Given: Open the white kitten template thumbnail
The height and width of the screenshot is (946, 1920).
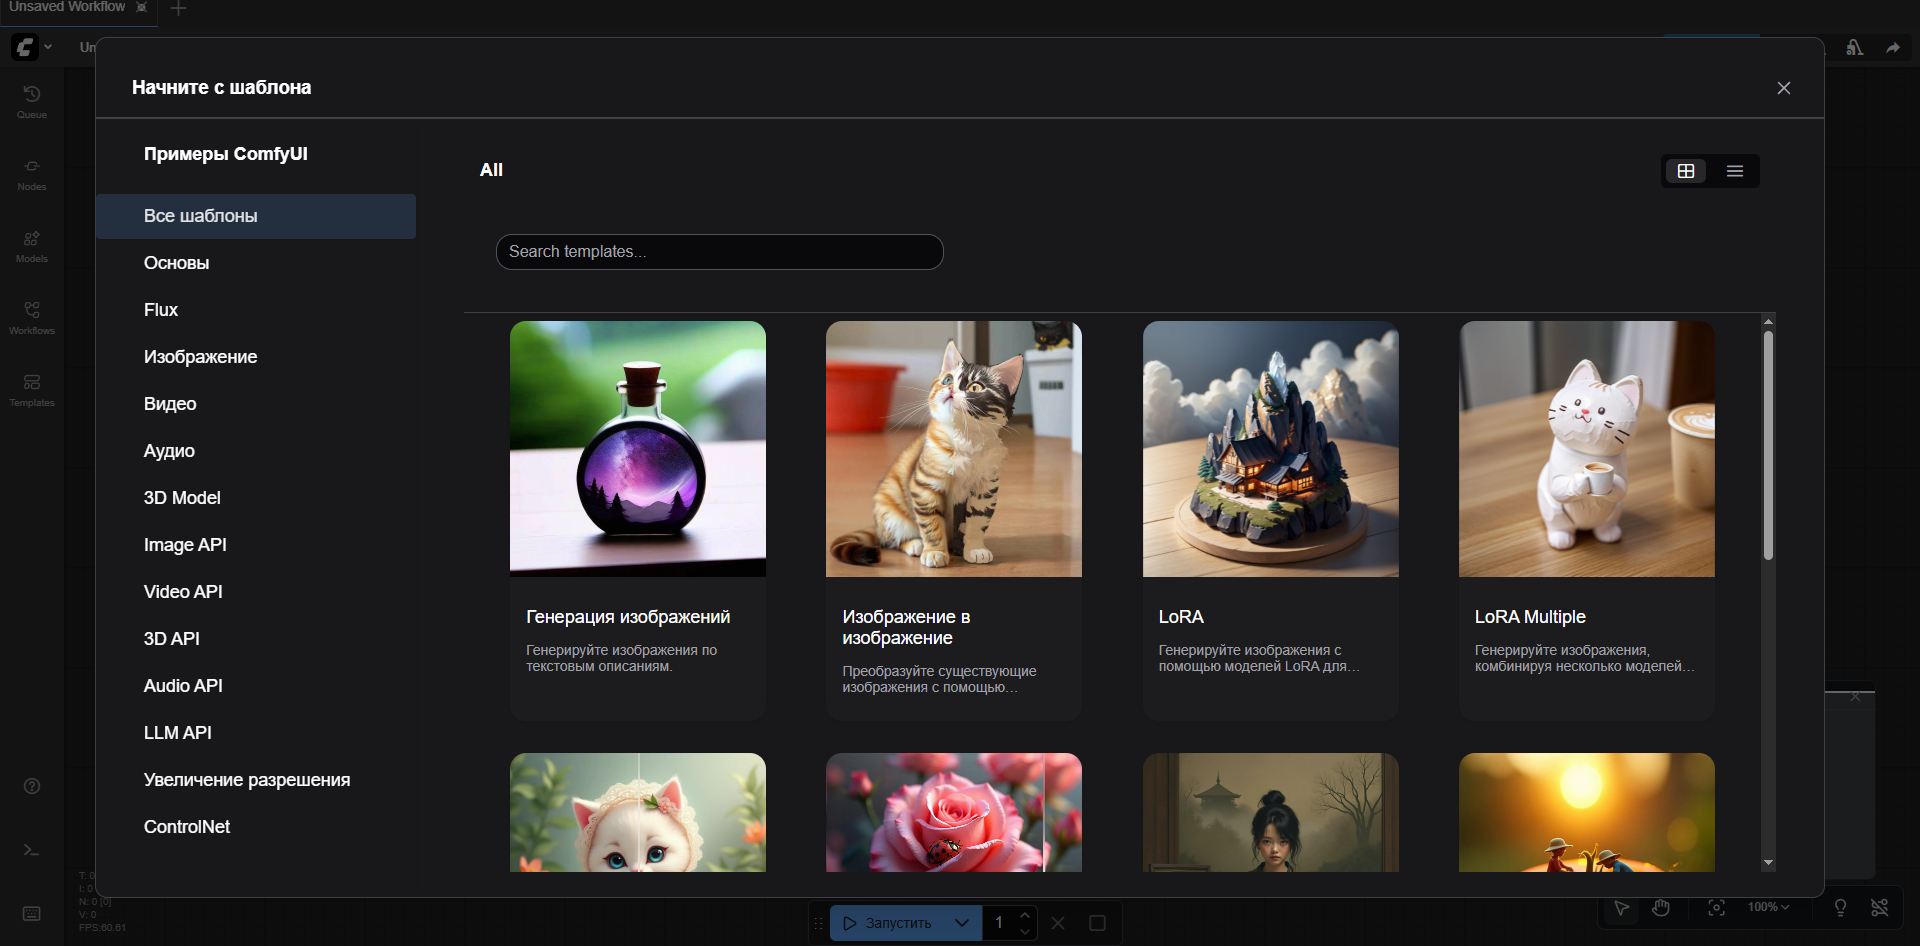Looking at the screenshot, I should [x=638, y=812].
